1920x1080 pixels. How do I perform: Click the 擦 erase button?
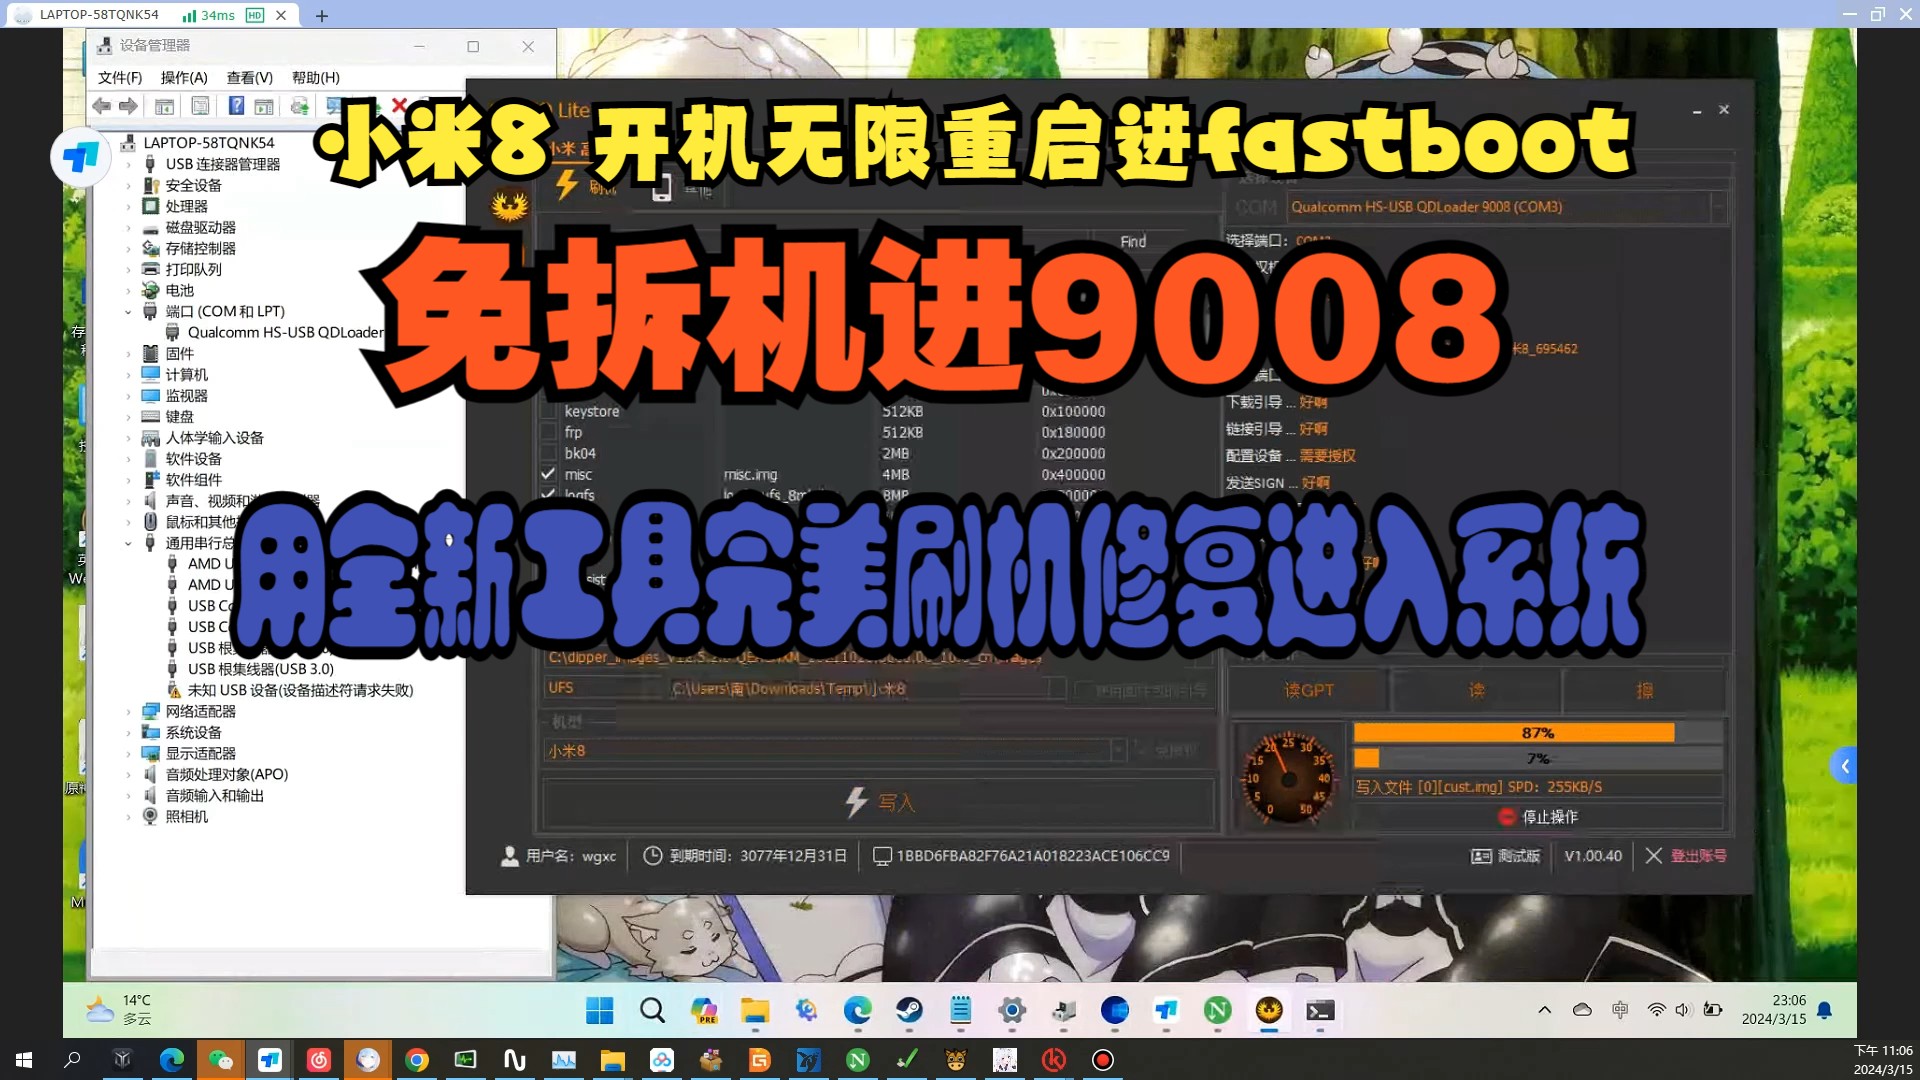click(1644, 690)
